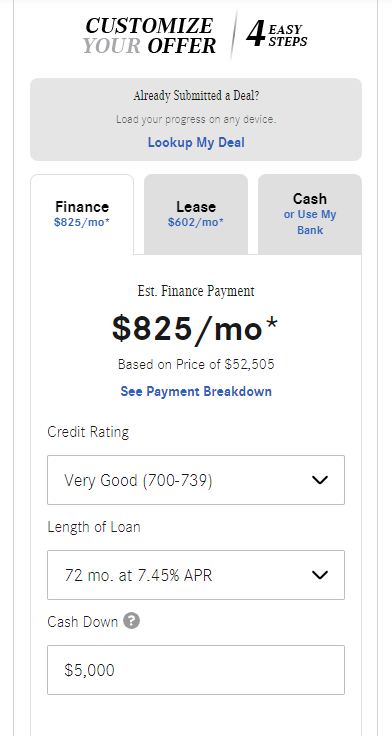Click the $825/mo estimated payment amount
The height and width of the screenshot is (736, 392).
195,329
